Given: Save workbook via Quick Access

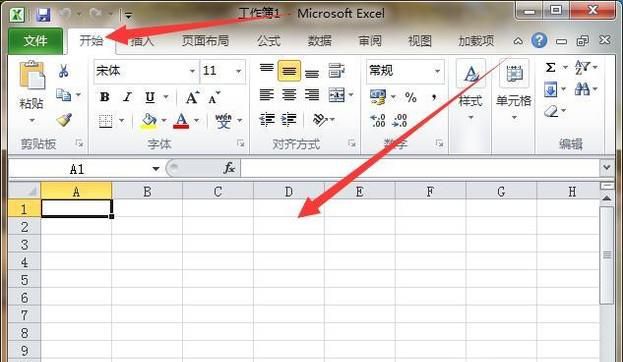Looking at the screenshot, I should click(x=43, y=15).
